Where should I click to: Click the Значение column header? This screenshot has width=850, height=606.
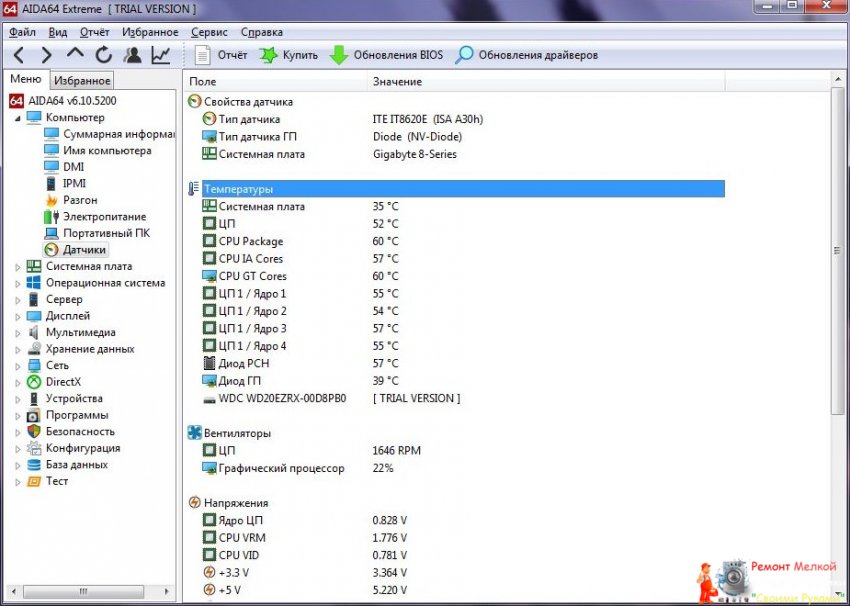click(397, 81)
